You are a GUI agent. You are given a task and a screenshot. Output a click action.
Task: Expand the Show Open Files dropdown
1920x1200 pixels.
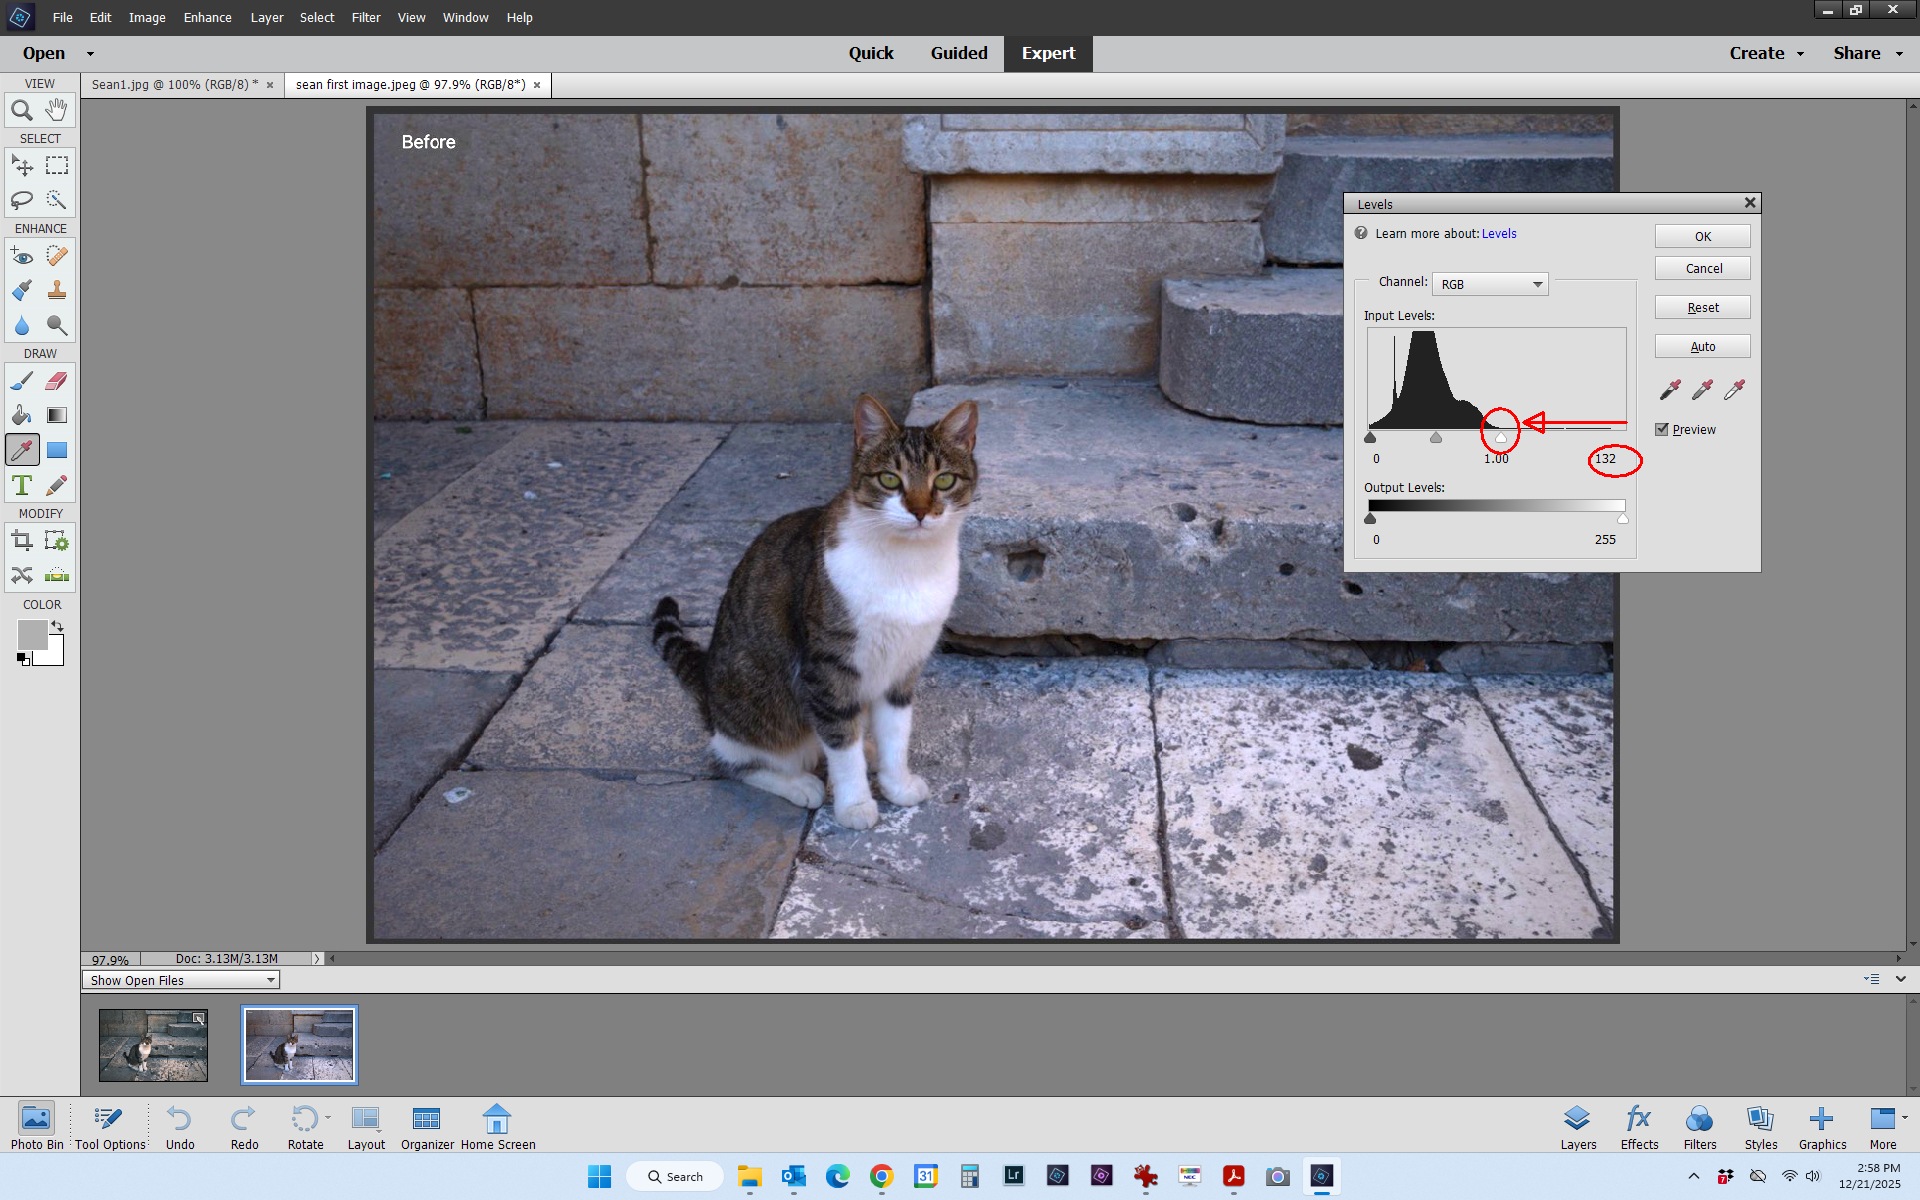(x=181, y=980)
